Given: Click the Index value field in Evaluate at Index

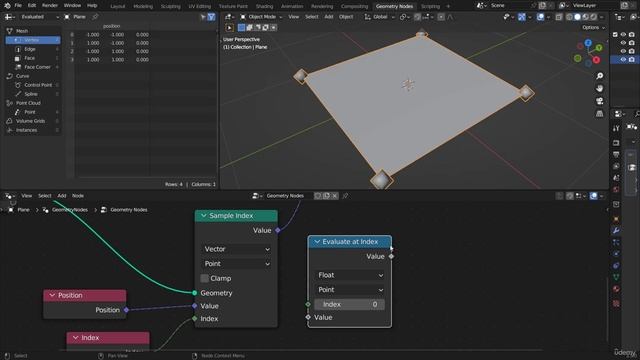Looking at the screenshot, I should click(349, 304).
